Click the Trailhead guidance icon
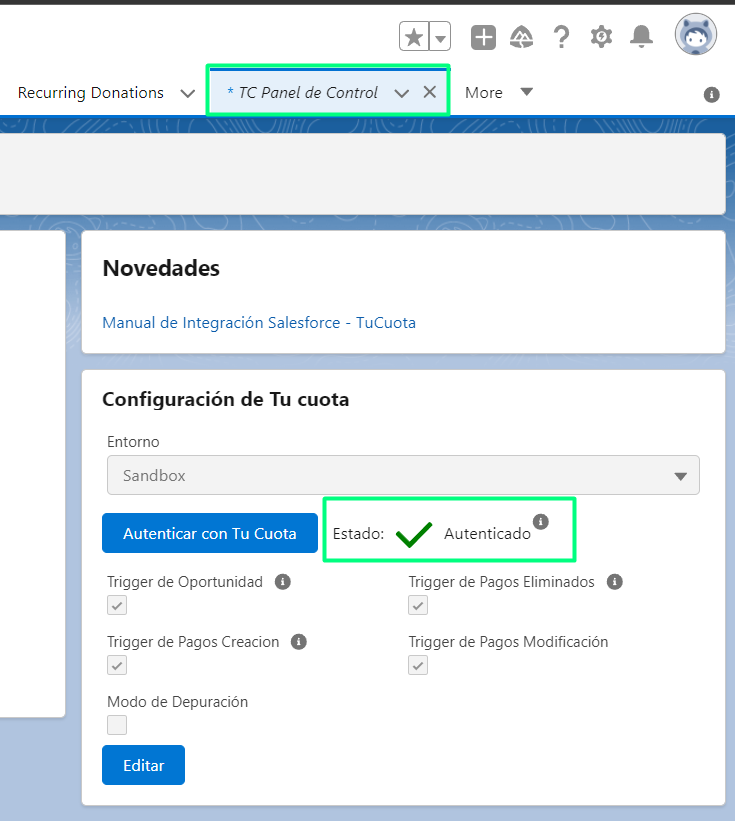Image resolution: width=735 pixels, height=821 pixels. point(521,37)
